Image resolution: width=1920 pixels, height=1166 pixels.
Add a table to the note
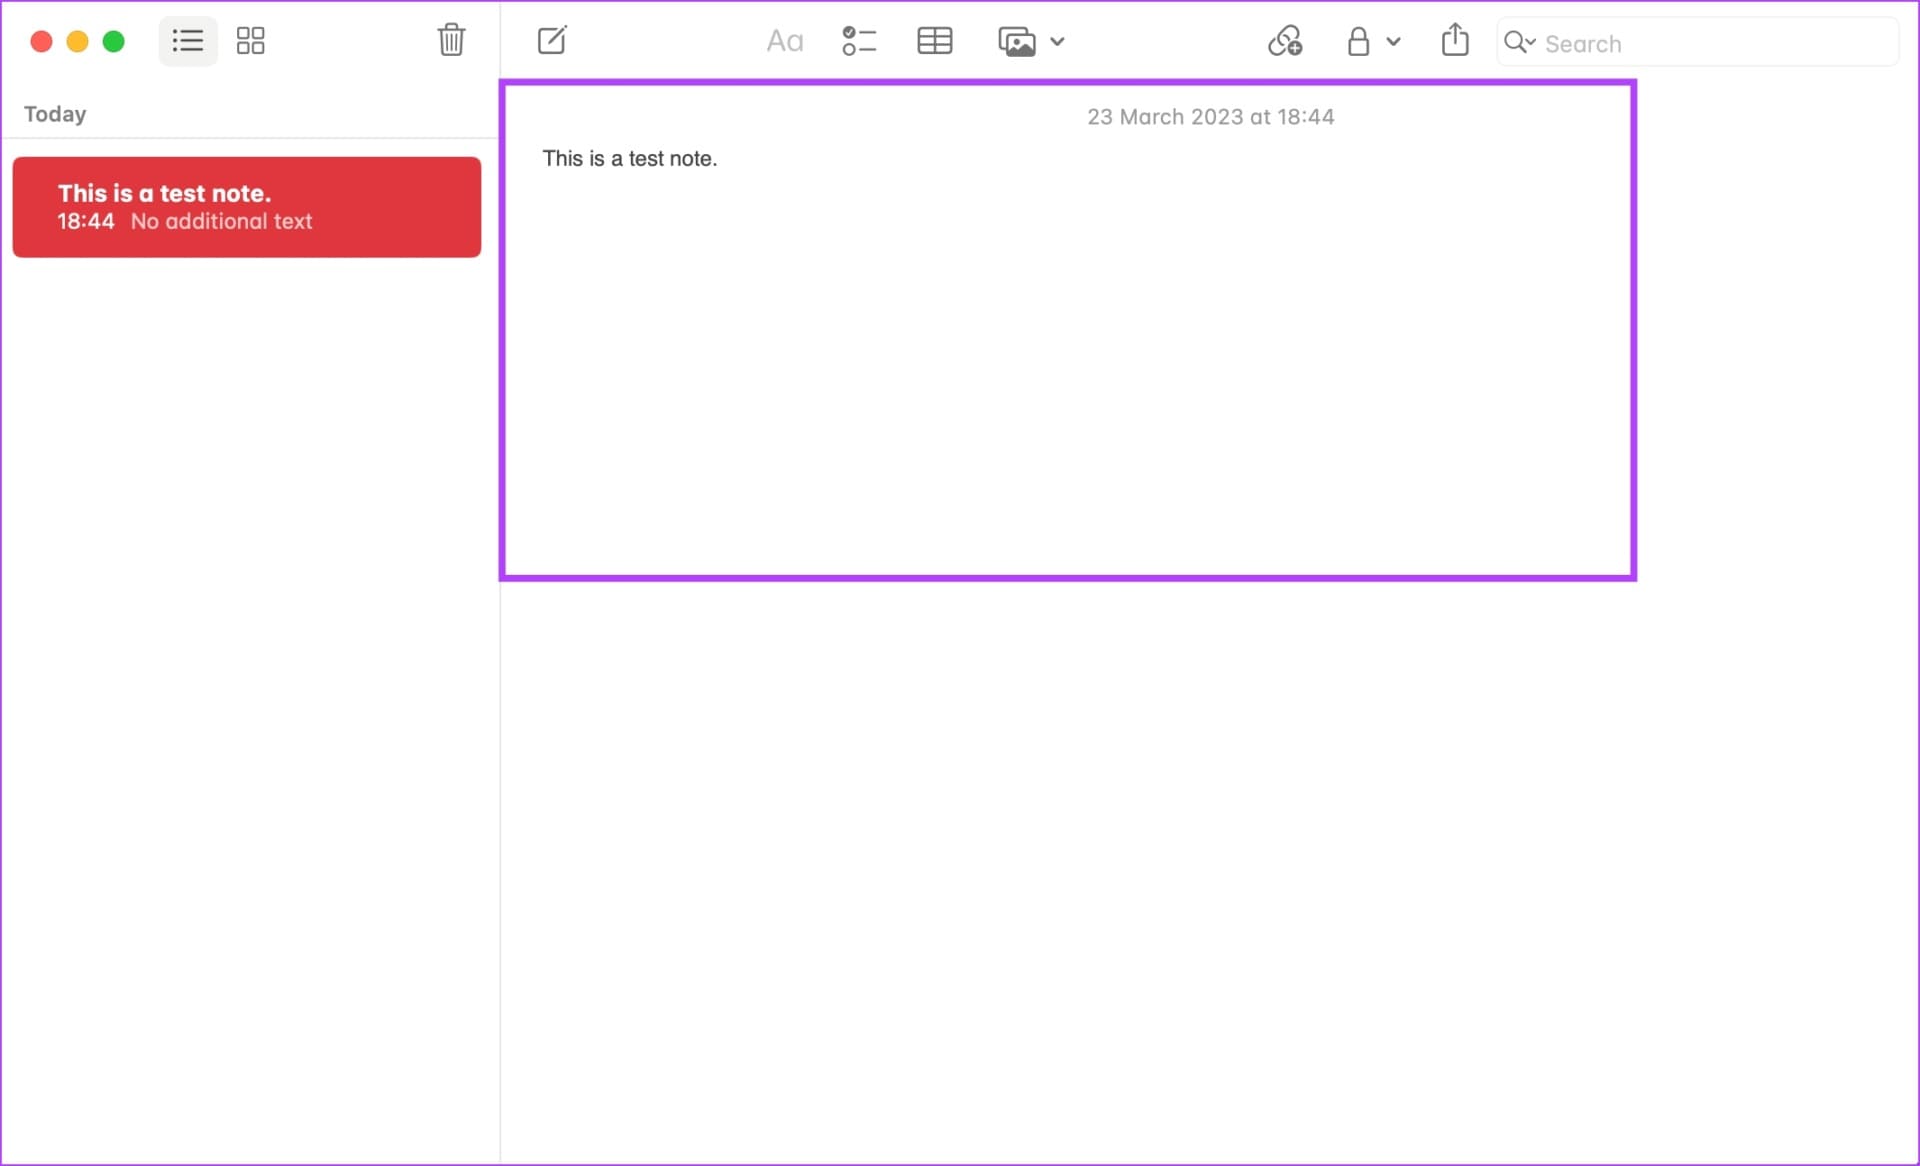point(935,41)
